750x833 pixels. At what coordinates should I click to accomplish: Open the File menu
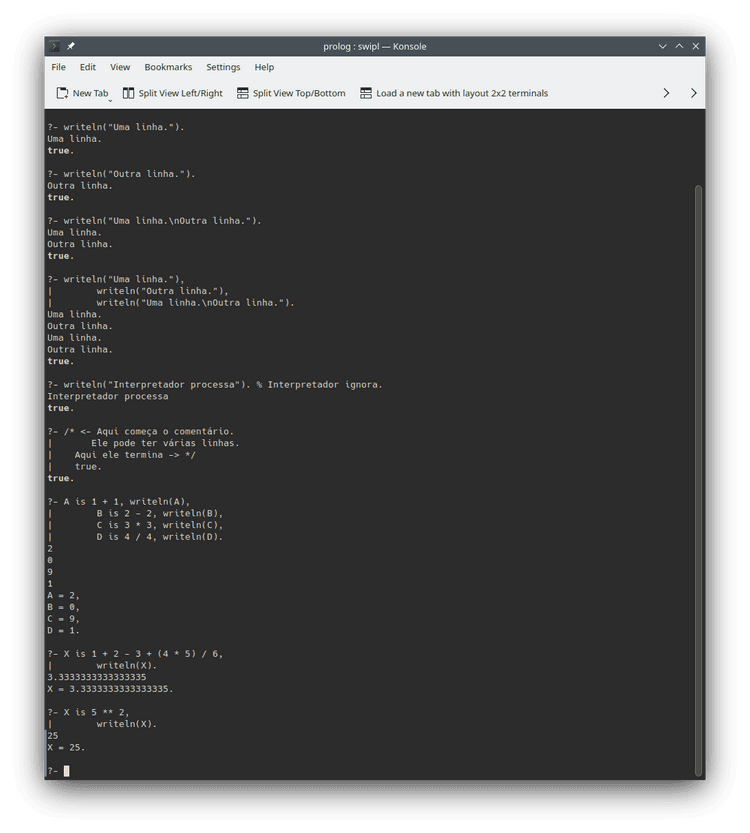pos(58,67)
